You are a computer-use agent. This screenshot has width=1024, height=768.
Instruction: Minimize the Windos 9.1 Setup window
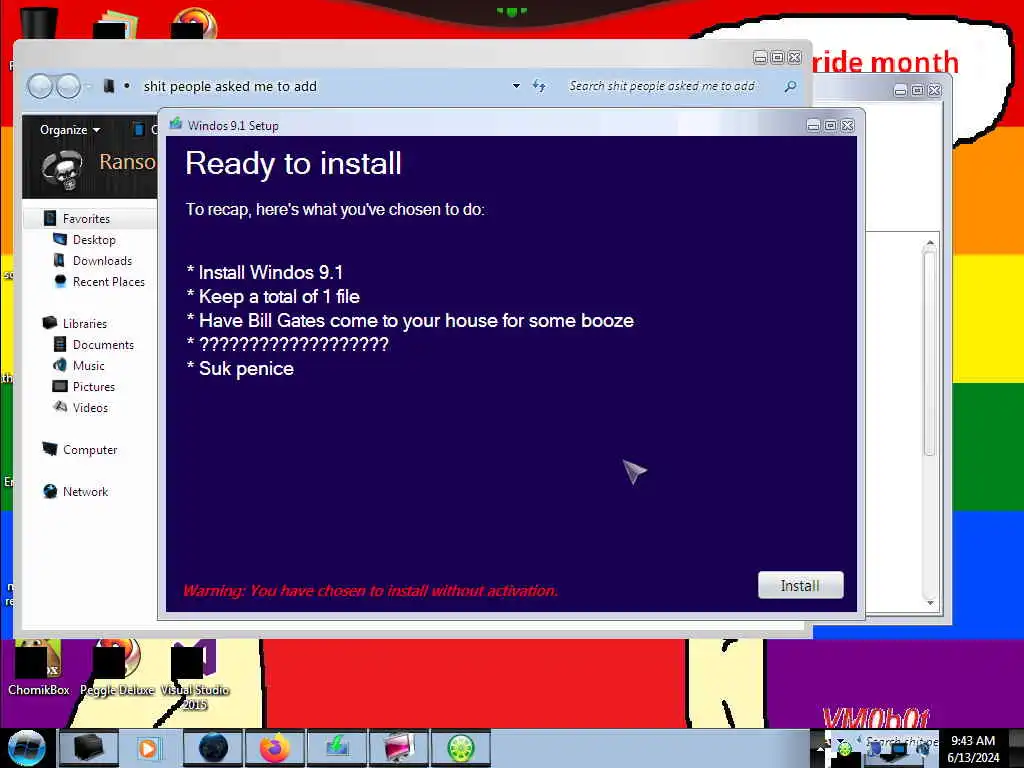coord(813,125)
